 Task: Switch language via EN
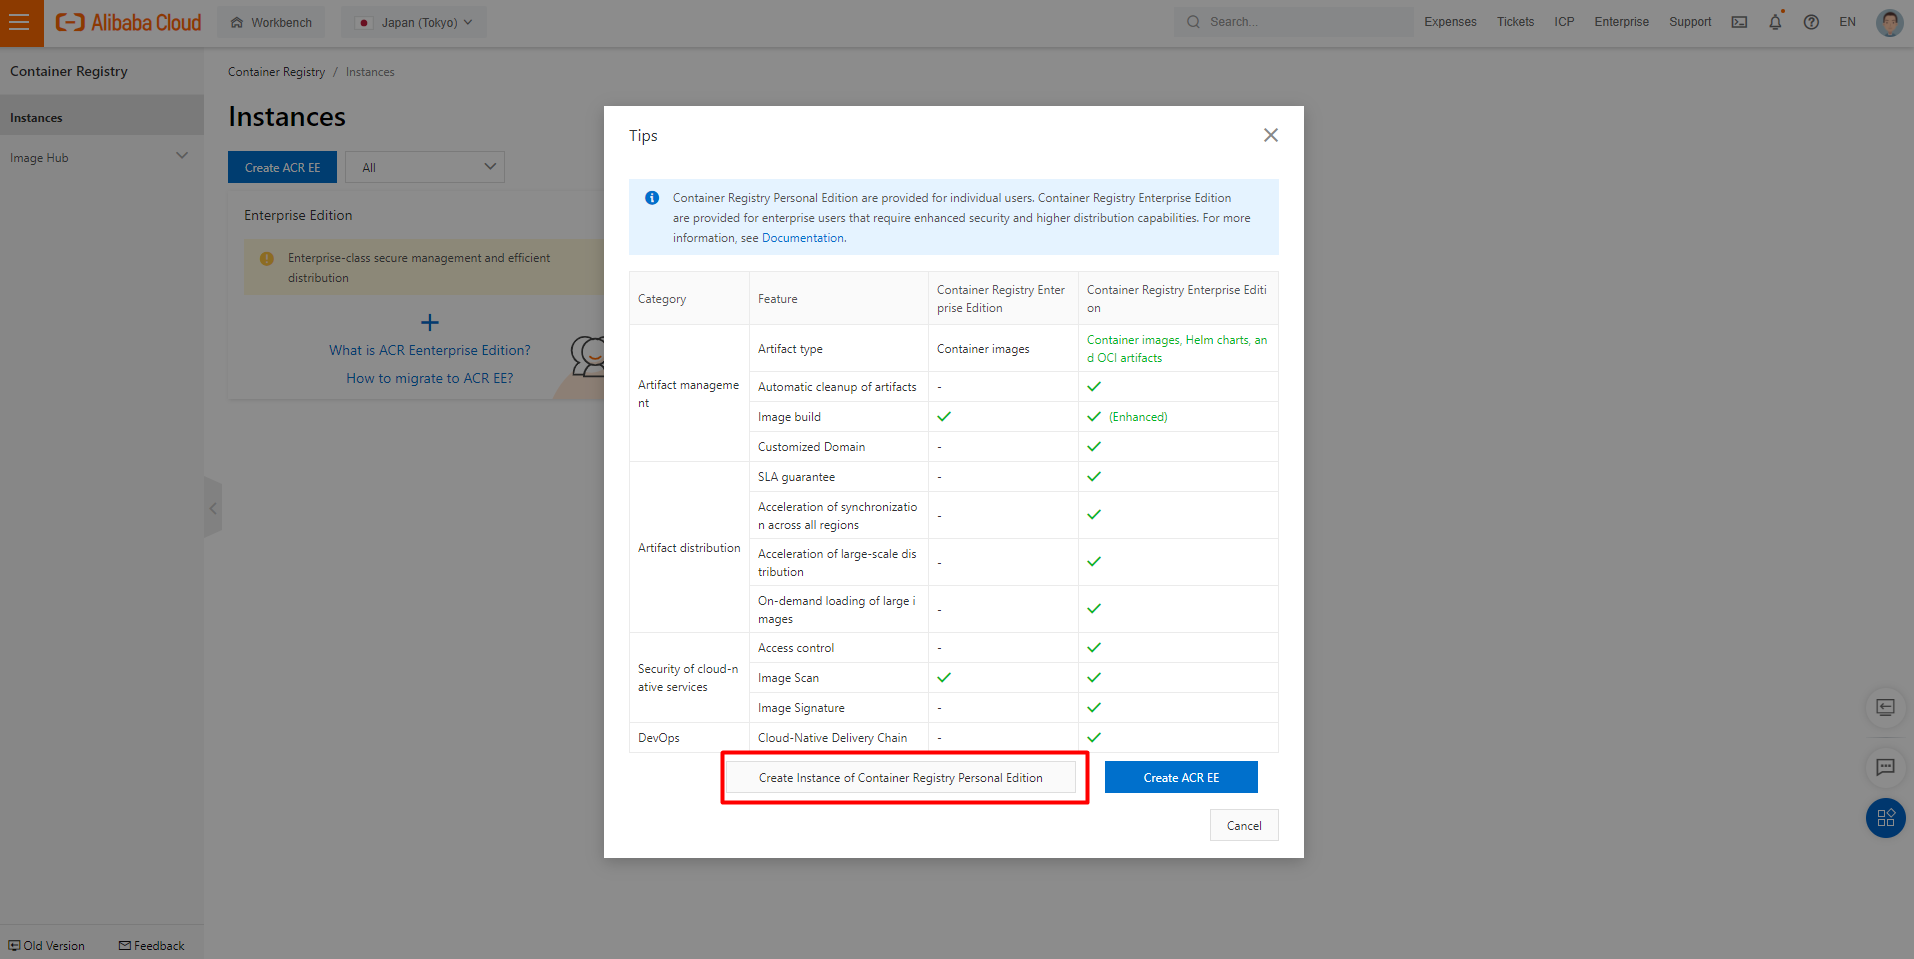(x=1847, y=22)
